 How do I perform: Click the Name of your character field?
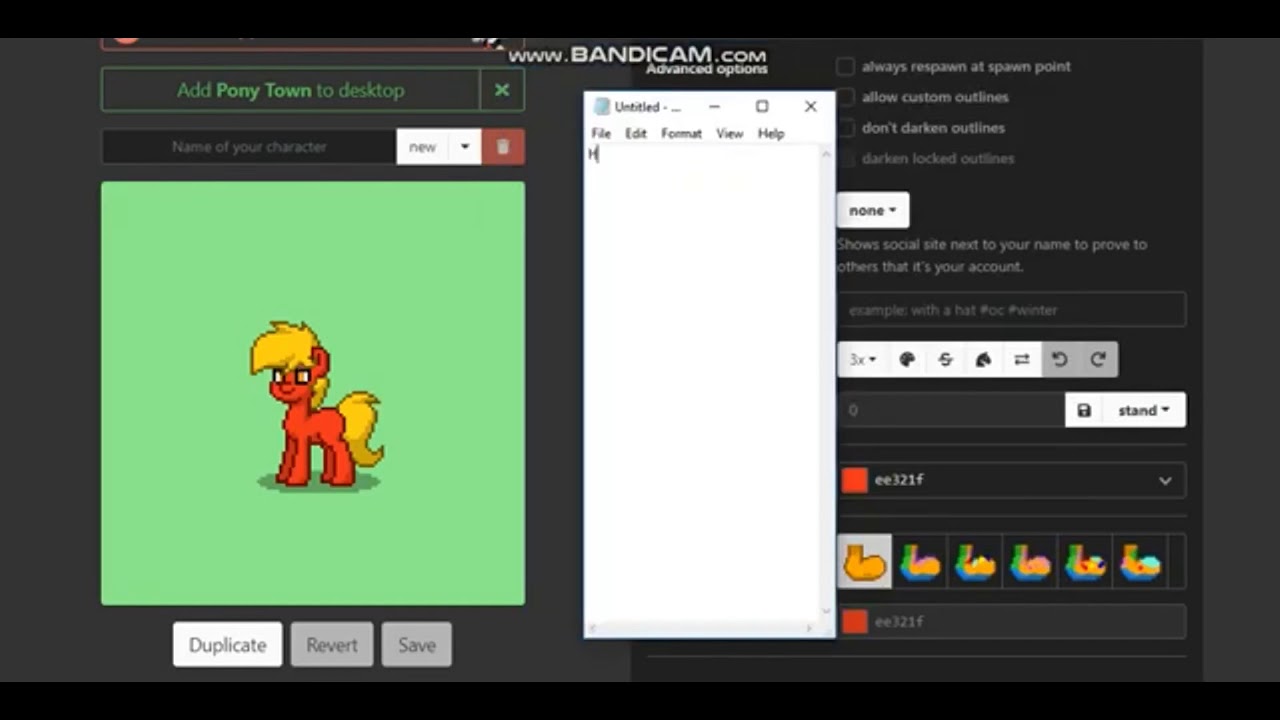click(x=249, y=147)
